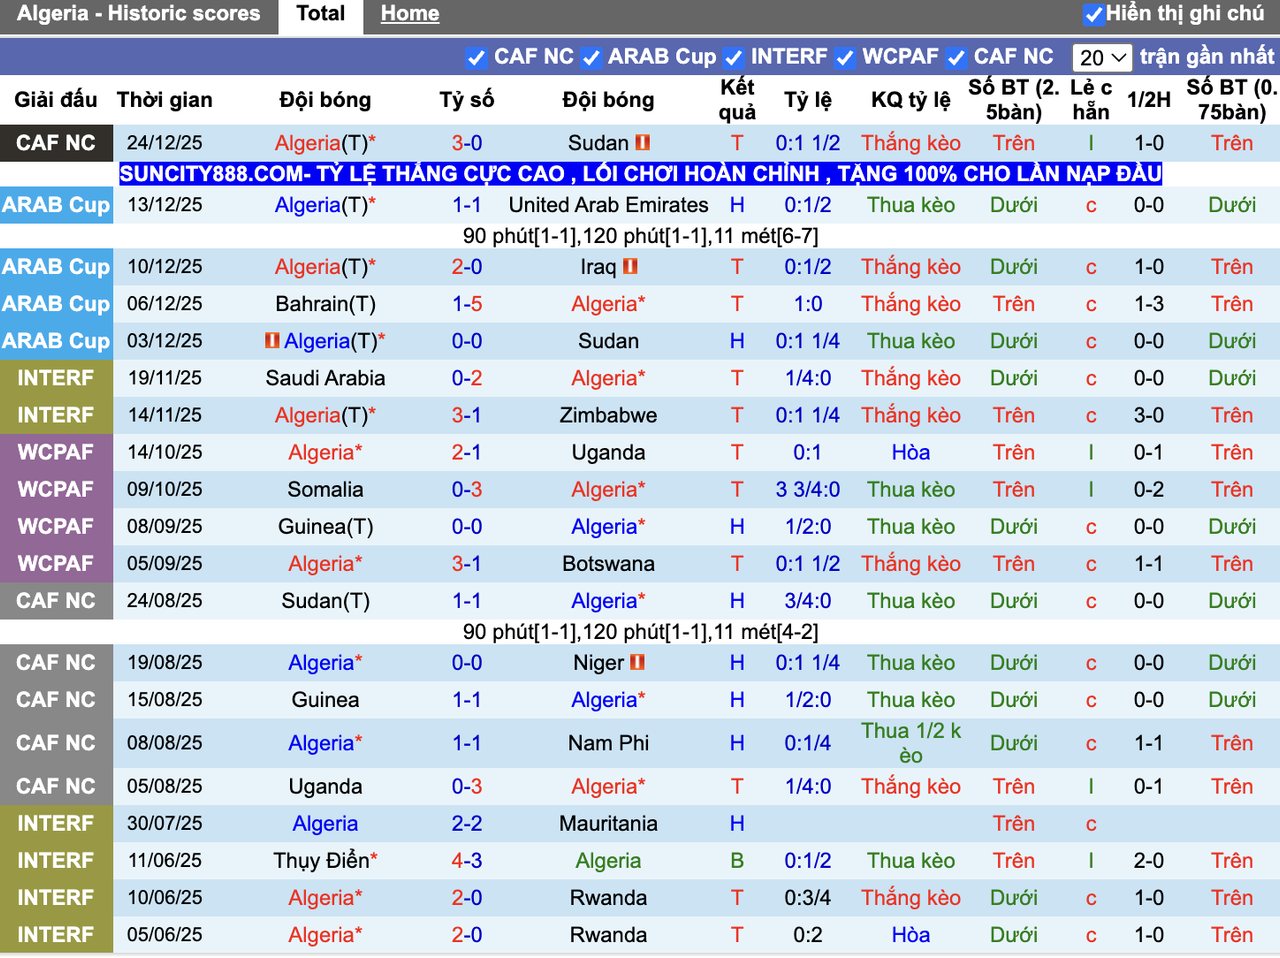Click the 4-3 score on 11/06/25
The width and height of the screenshot is (1280, 958).
(x=467, y=861)
